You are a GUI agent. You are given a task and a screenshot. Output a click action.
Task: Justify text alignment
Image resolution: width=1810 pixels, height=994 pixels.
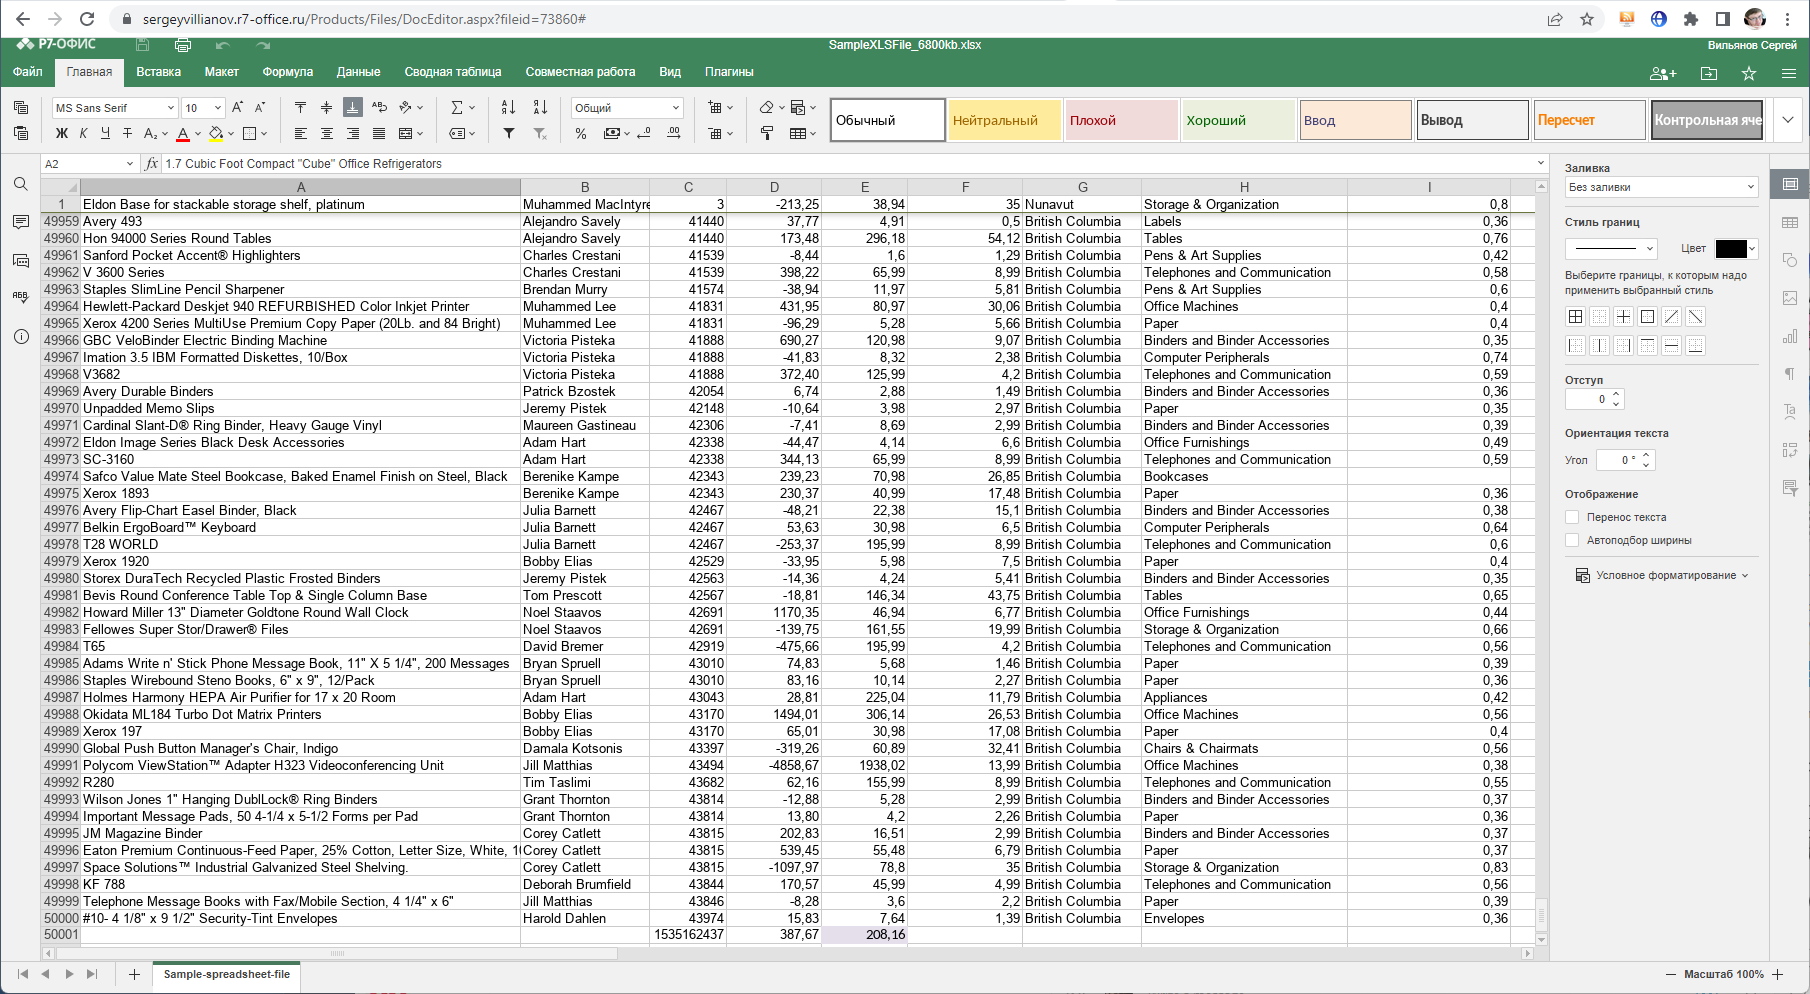[379, 133]
